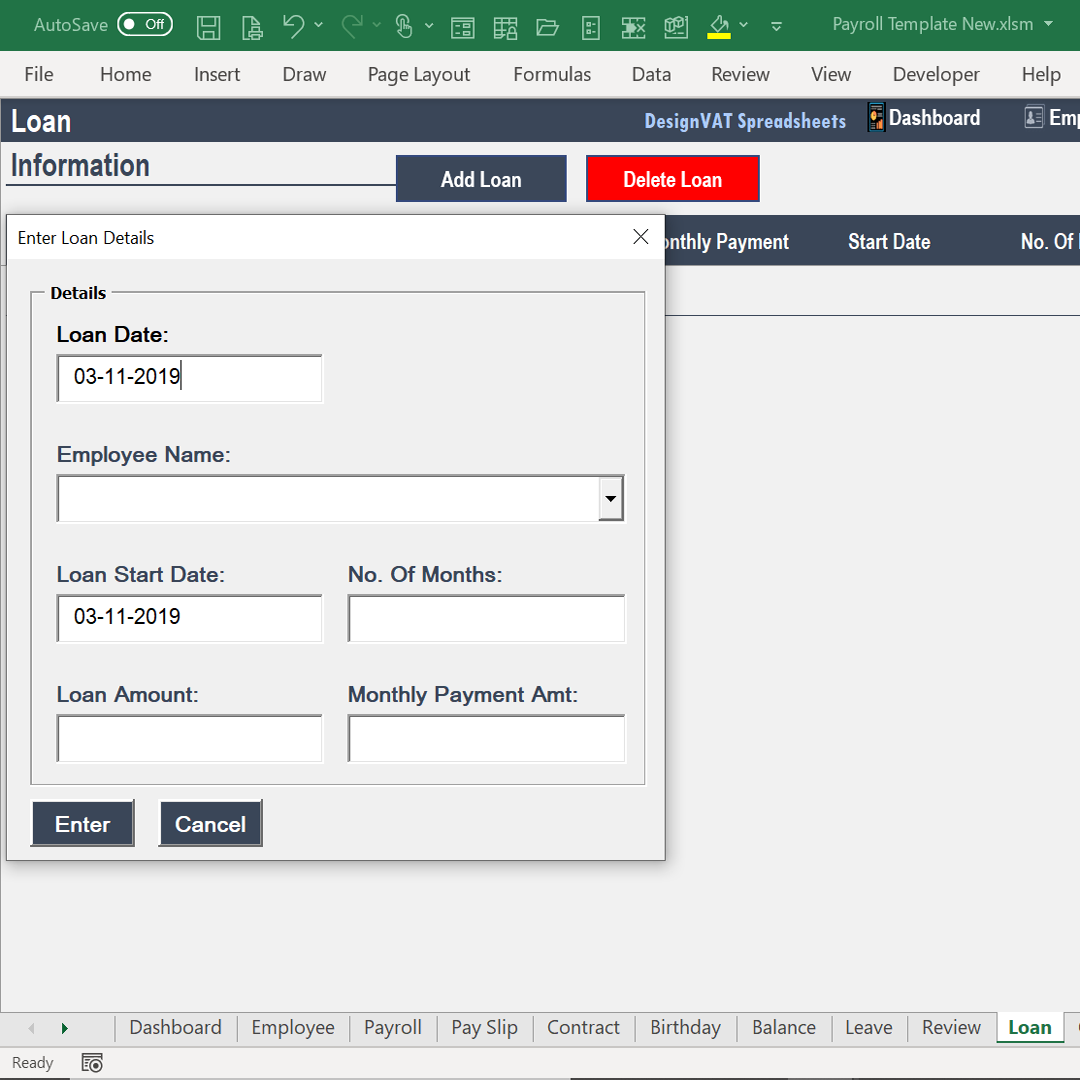1080x1080 pixels.
Task: Open the Customize Quick Access Toolbar menu
Action: tap(777, 28)
